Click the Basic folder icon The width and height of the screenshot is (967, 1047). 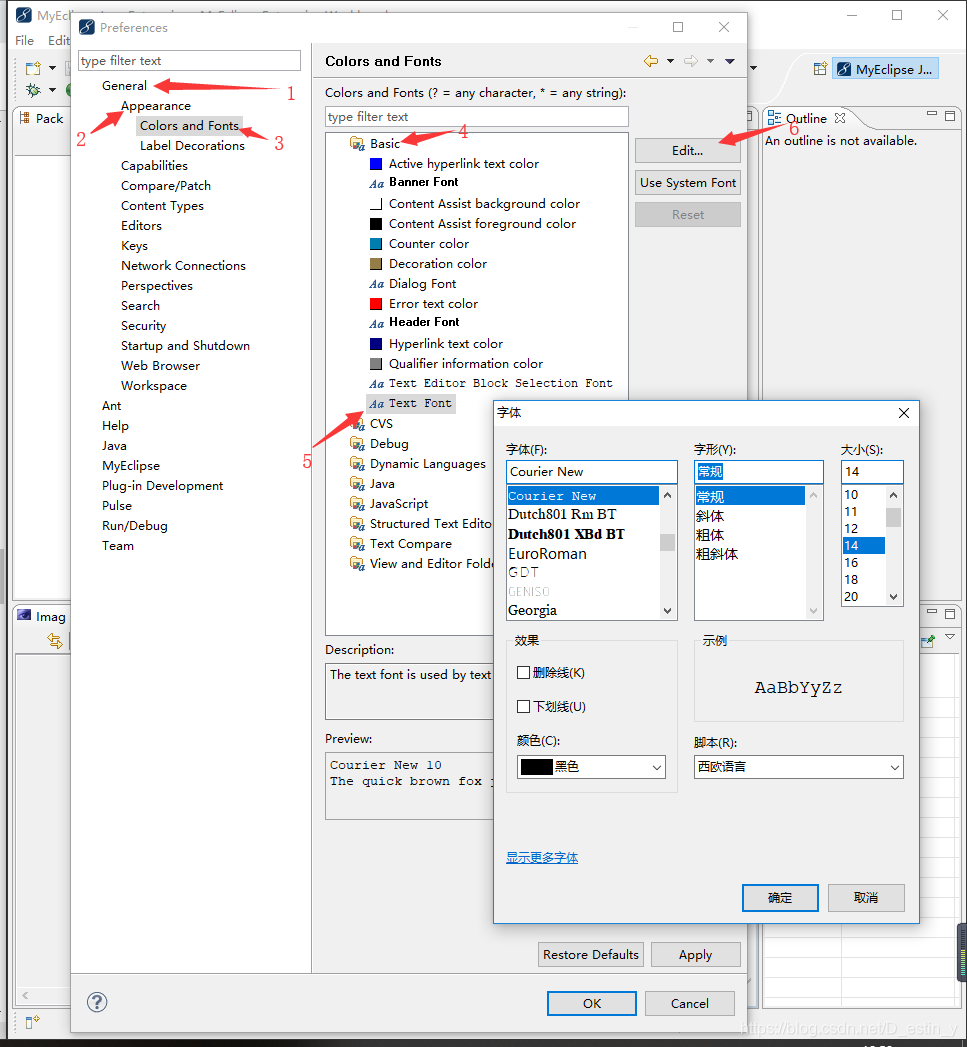[x=357, y=144]
